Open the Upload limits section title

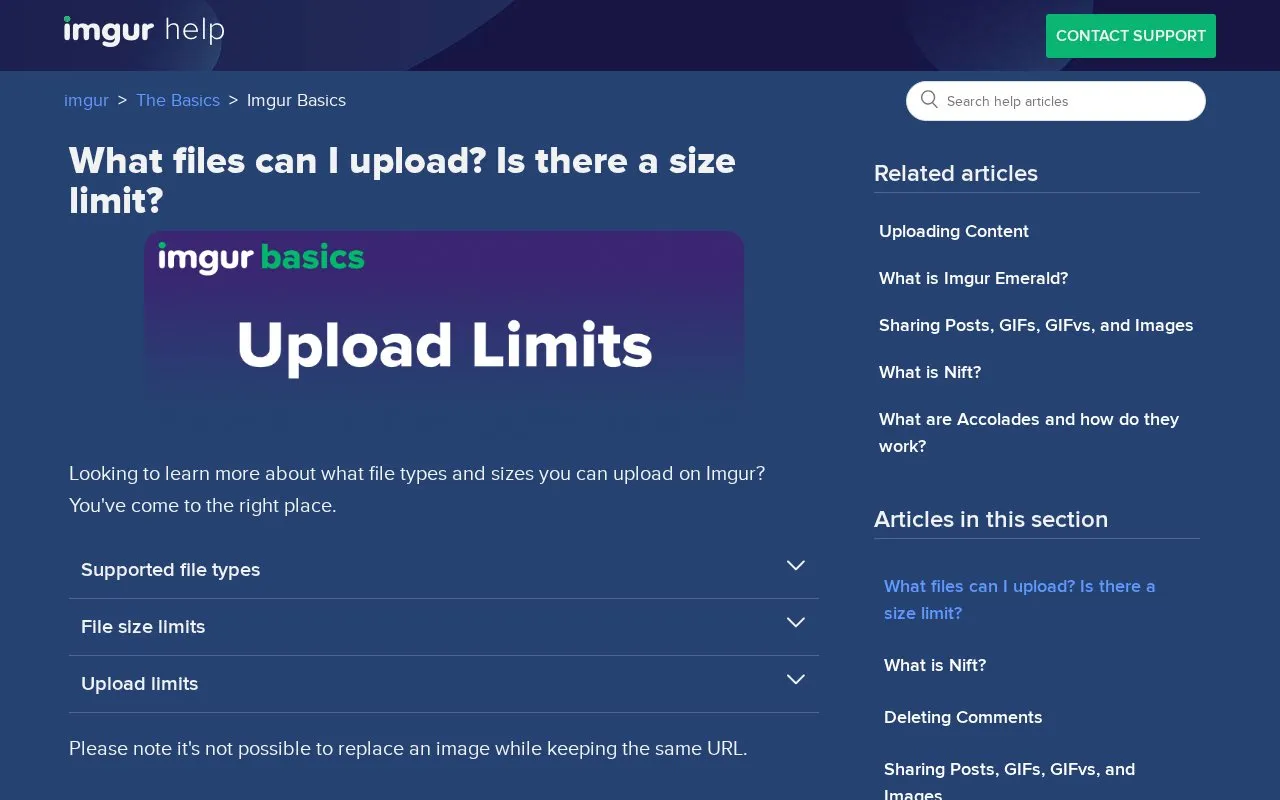click(139, 684)
